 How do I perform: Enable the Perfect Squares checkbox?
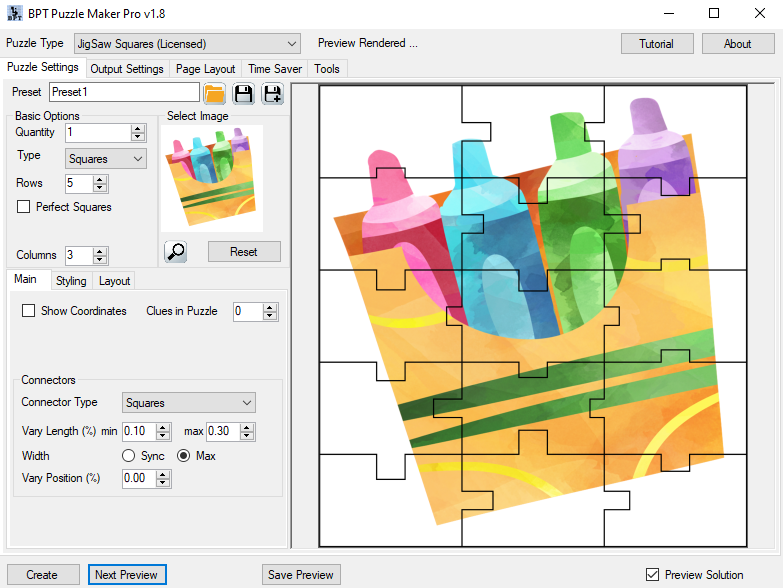(x=24, y=207)
